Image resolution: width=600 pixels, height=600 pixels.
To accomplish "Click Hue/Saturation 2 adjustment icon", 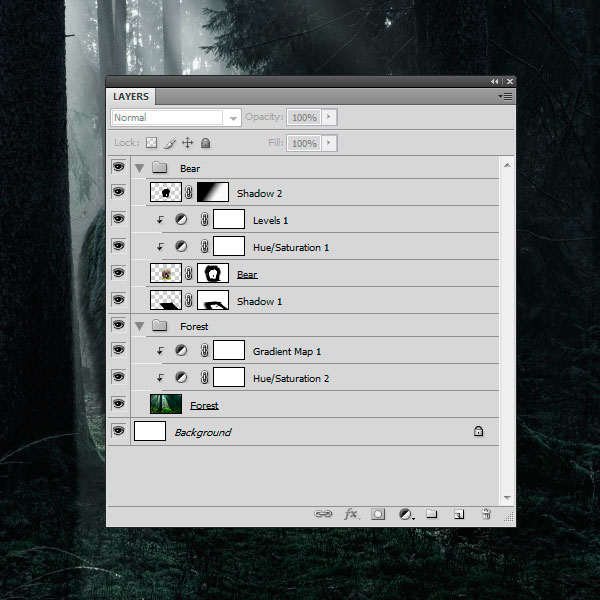I will pyautogui.click(x=181, y=377).
